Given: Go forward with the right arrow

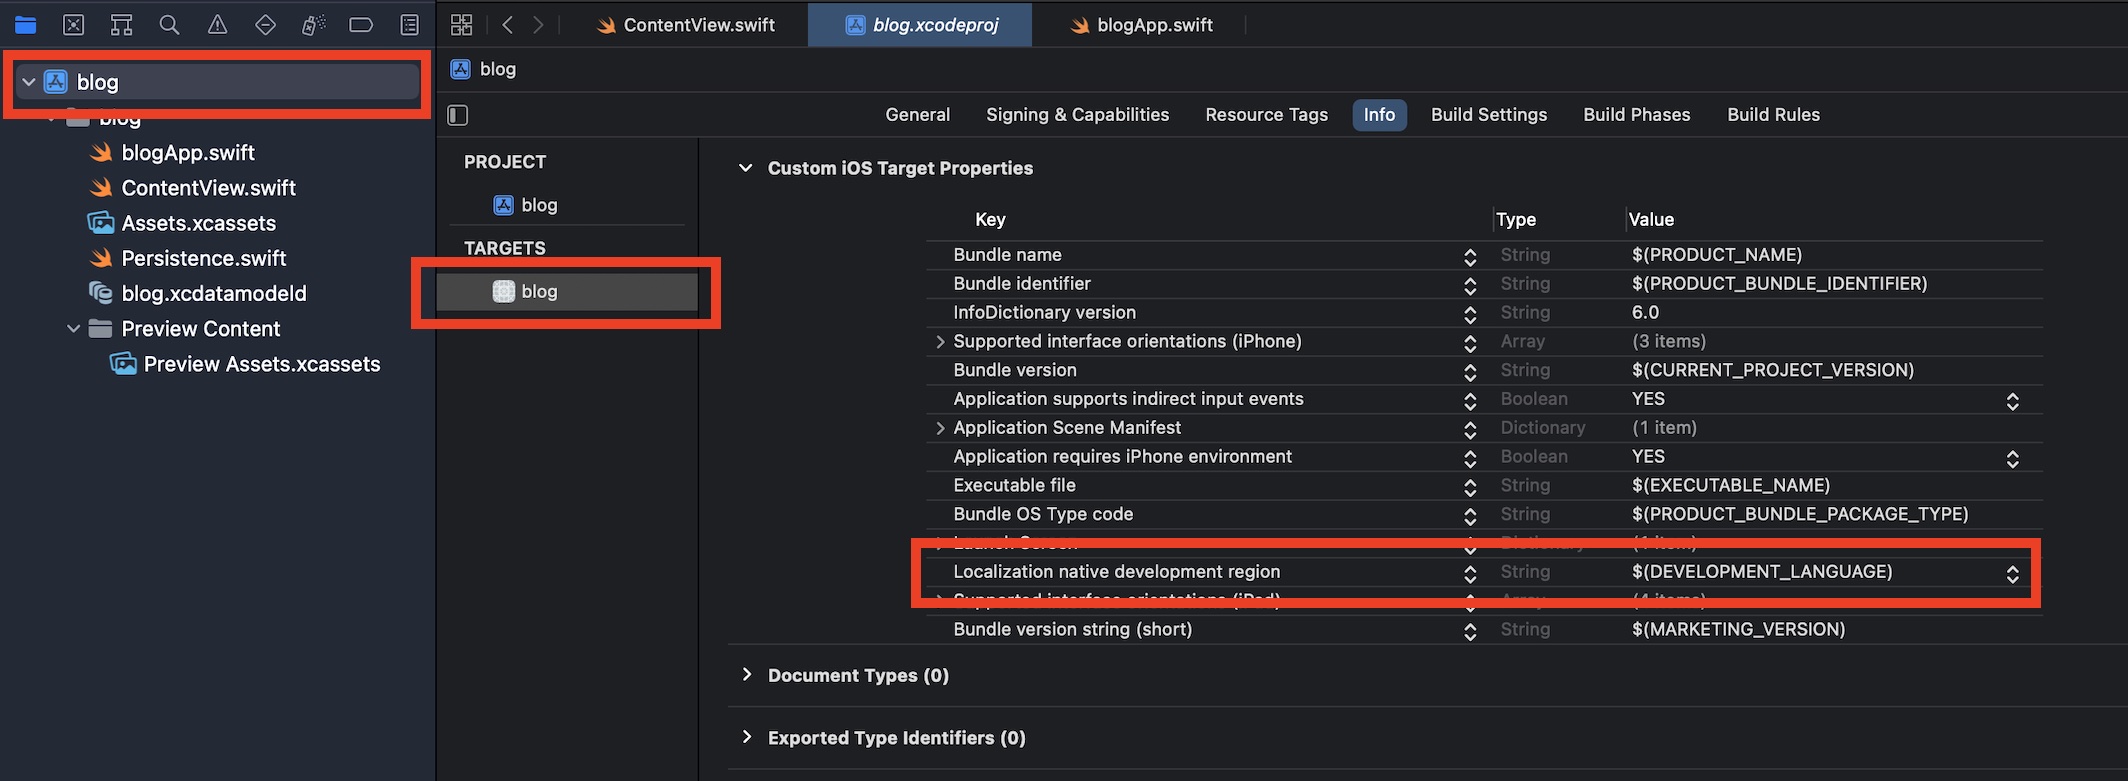Looking at the screenshot, I should point(538,25).
